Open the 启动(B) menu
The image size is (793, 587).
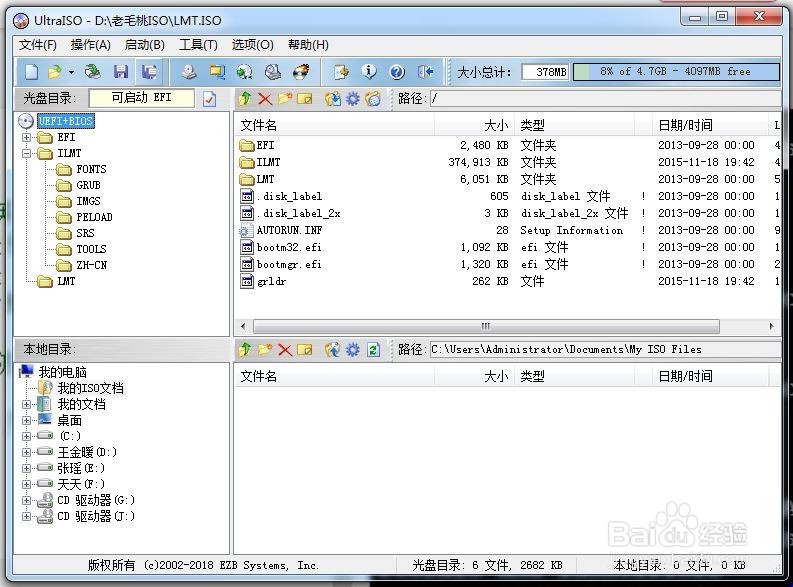pyautogui.click(x=145, y=45)
